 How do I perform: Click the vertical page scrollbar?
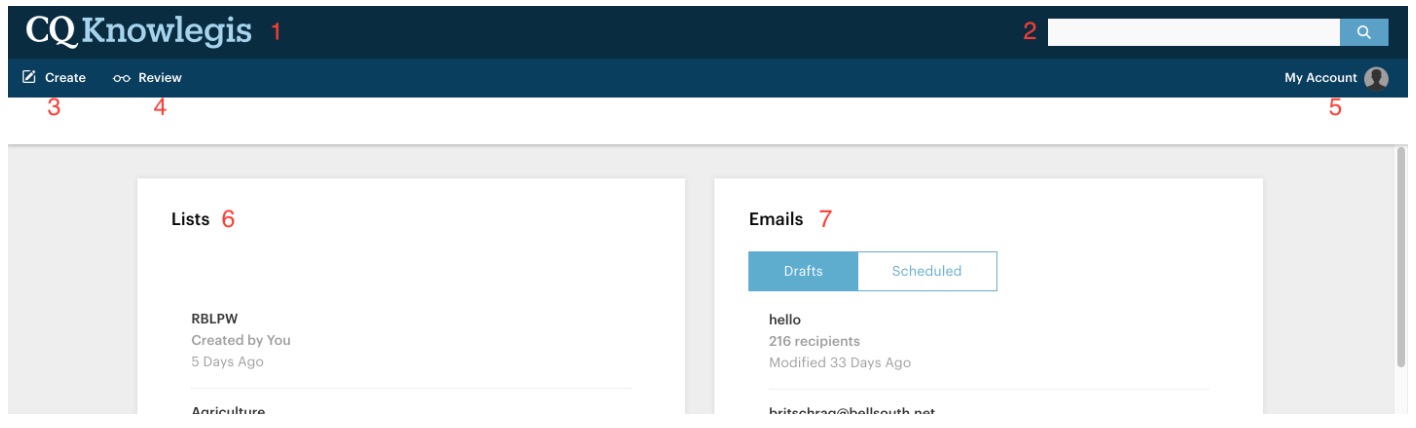1401,260
